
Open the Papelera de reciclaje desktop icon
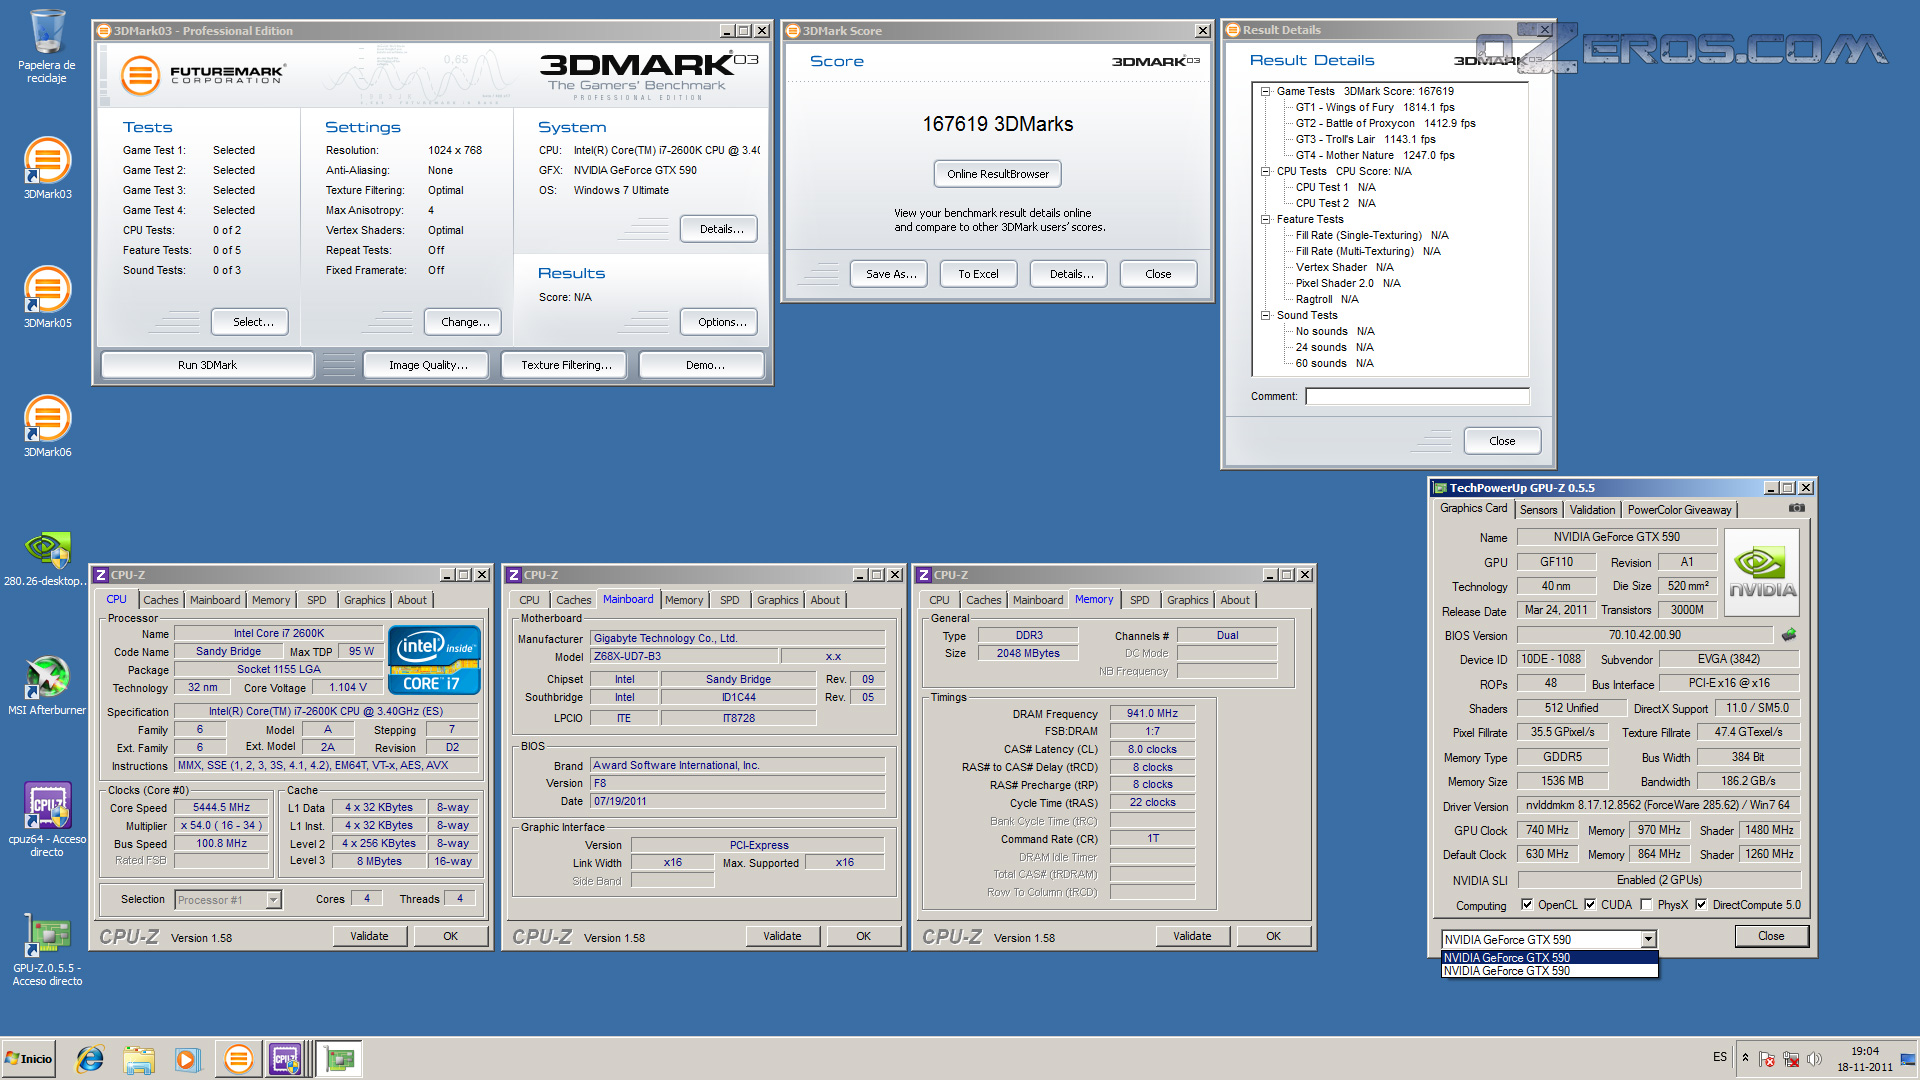(x=47, y=46)
